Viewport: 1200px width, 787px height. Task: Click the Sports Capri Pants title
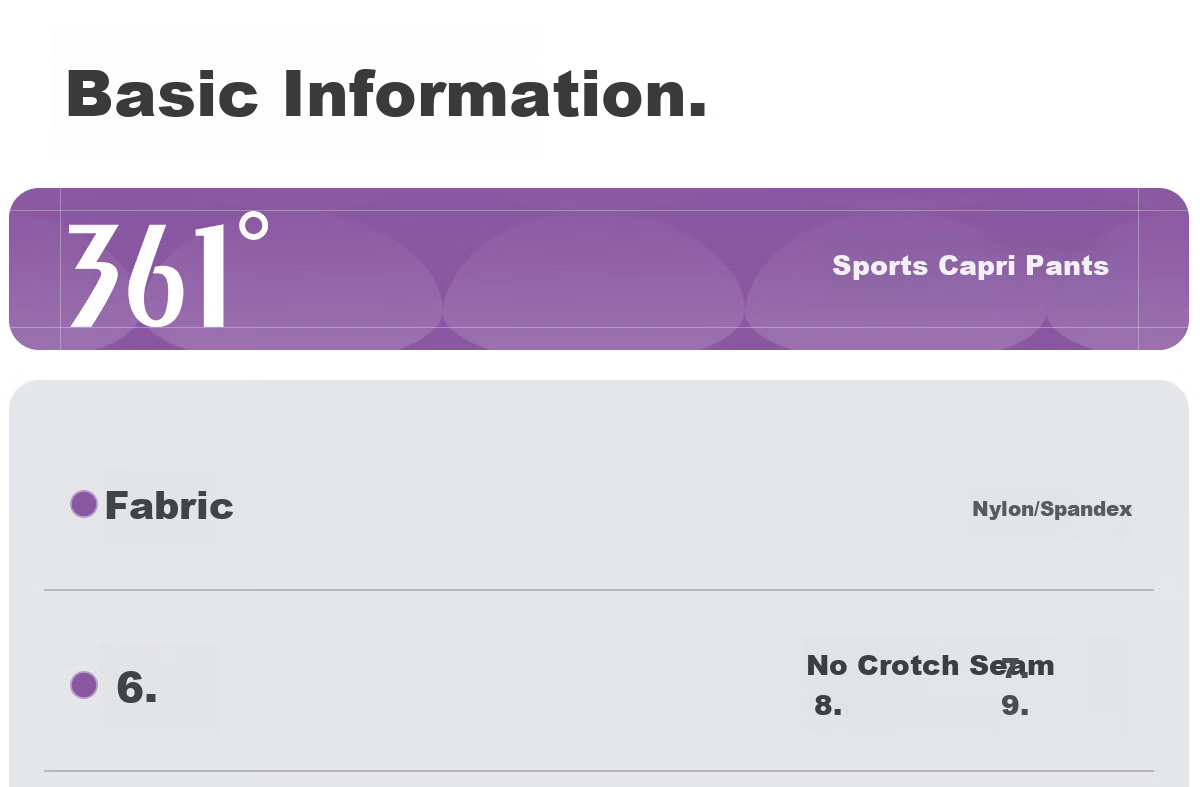click(x=970, y=266)
